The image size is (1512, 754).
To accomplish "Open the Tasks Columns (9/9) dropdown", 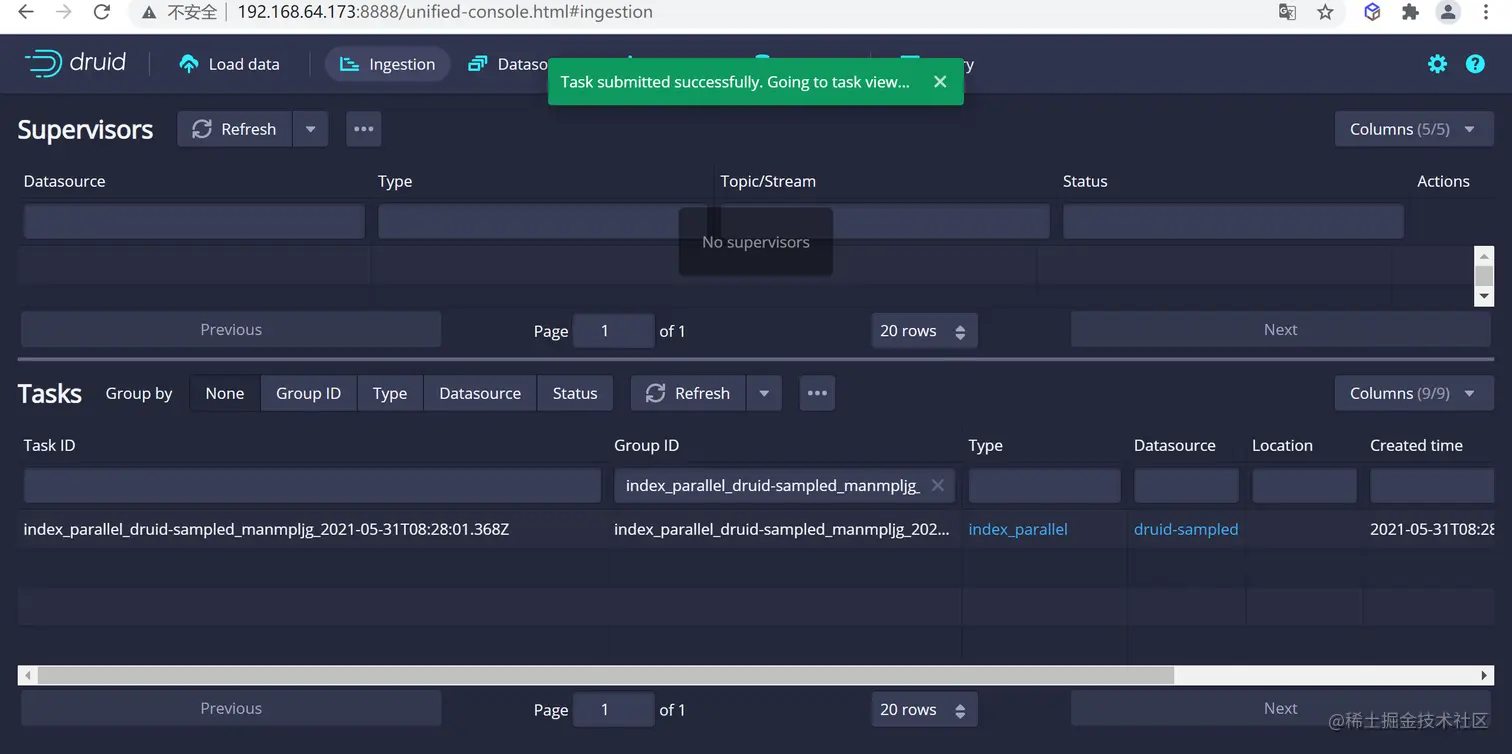I will pyautogui.click(x=1414, y=393).
